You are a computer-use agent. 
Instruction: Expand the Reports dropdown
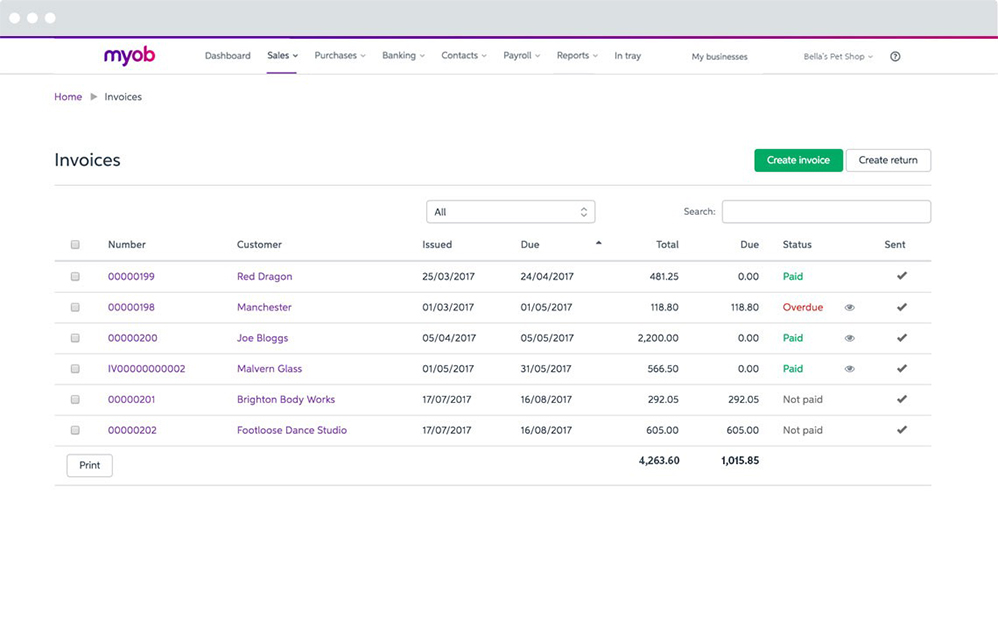point(577,56)
